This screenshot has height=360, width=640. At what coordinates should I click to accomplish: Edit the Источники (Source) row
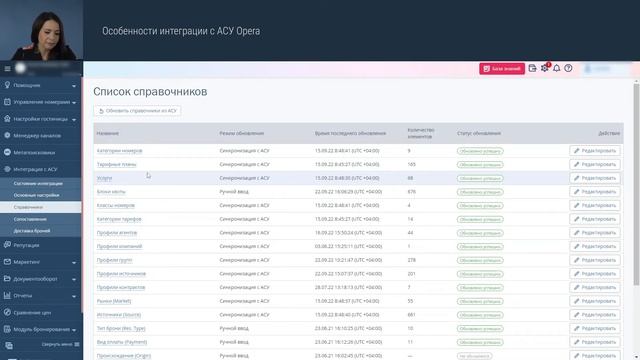595,315
